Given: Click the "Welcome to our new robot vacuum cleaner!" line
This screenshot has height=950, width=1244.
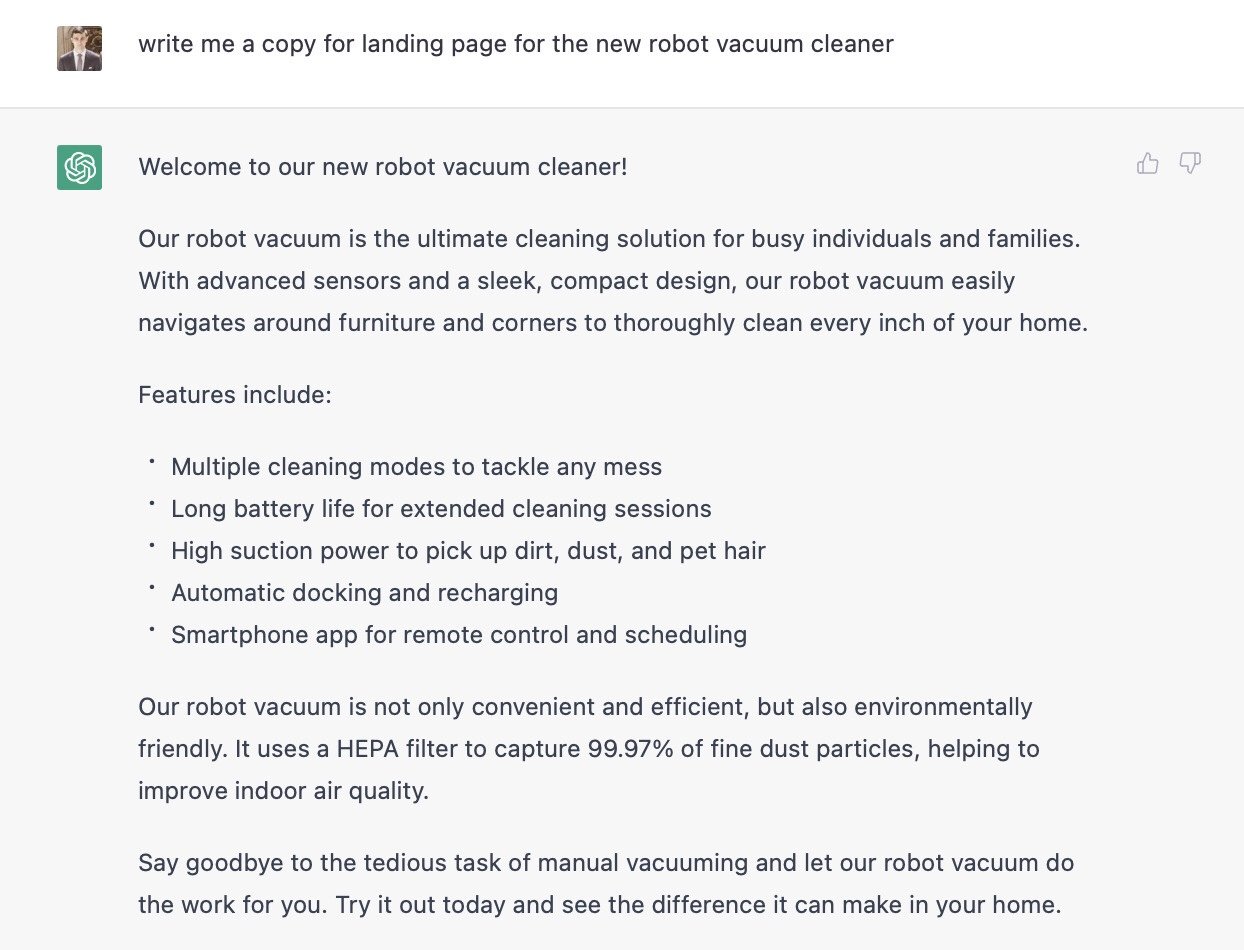Looking at the screenshot, I should click(383, 166).
